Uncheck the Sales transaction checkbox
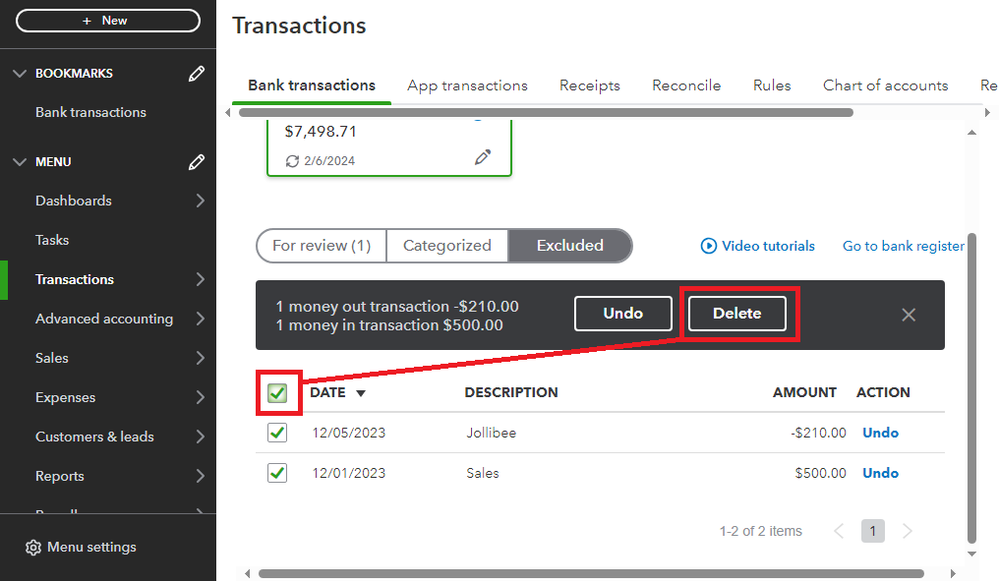The height and width of the screenshot is (581, 999). 277,473
